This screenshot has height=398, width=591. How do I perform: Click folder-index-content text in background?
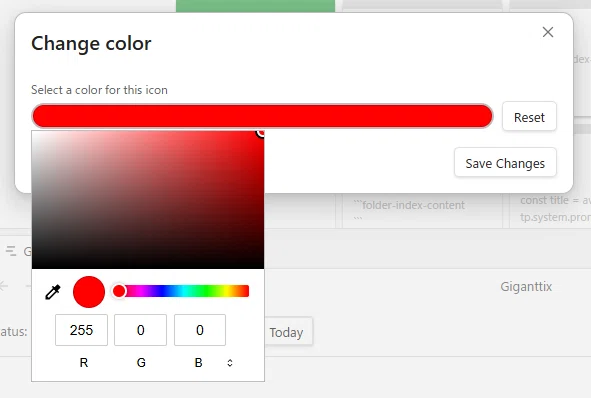[x=413, y=205]
